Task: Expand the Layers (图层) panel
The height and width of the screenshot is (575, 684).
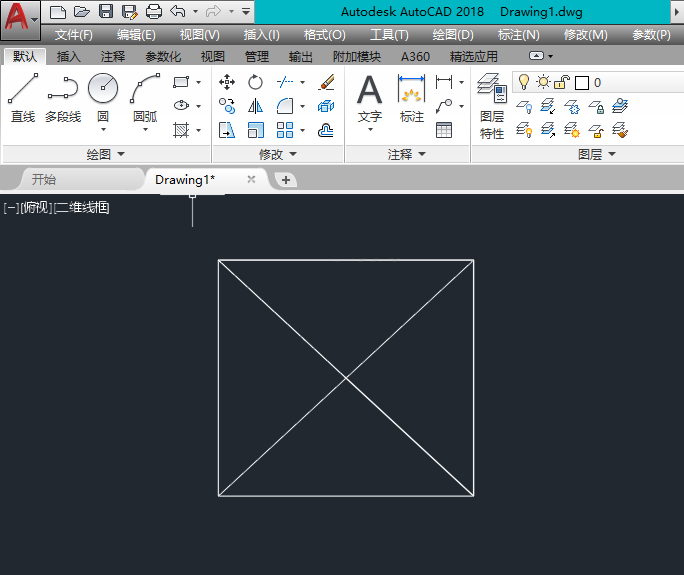Action: [x=597, y=154]
